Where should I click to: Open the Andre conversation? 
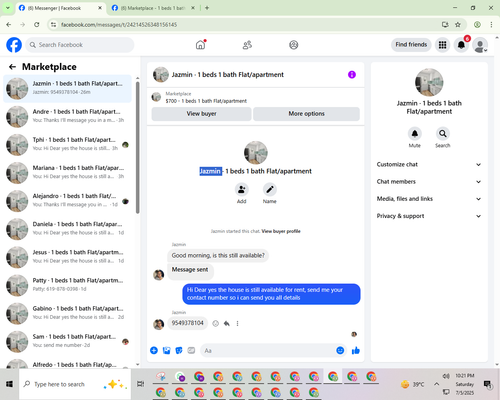click(x=67, y=116)
